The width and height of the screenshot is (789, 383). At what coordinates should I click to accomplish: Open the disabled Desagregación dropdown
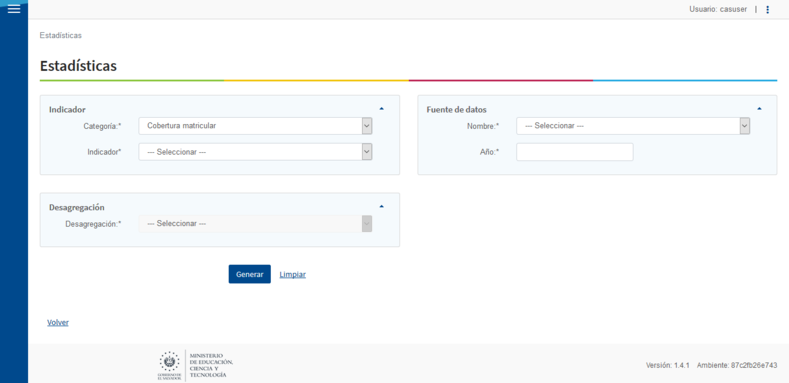click(256, 223)
